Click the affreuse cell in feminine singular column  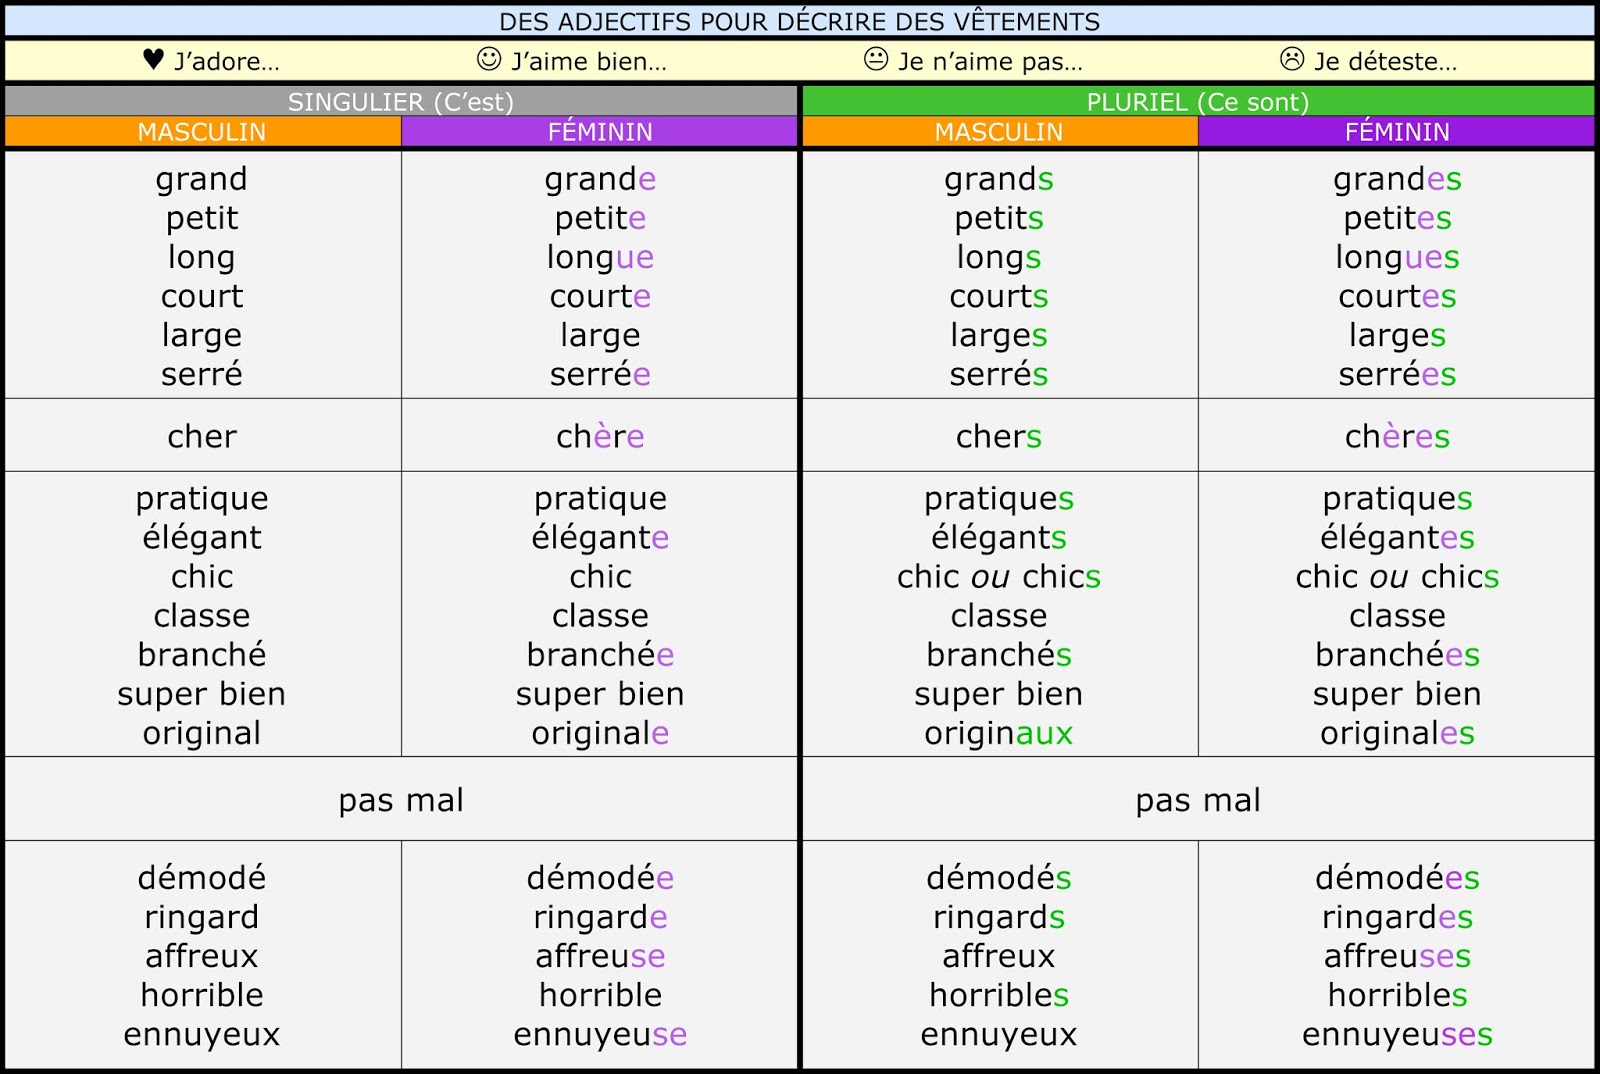(599, 956)
